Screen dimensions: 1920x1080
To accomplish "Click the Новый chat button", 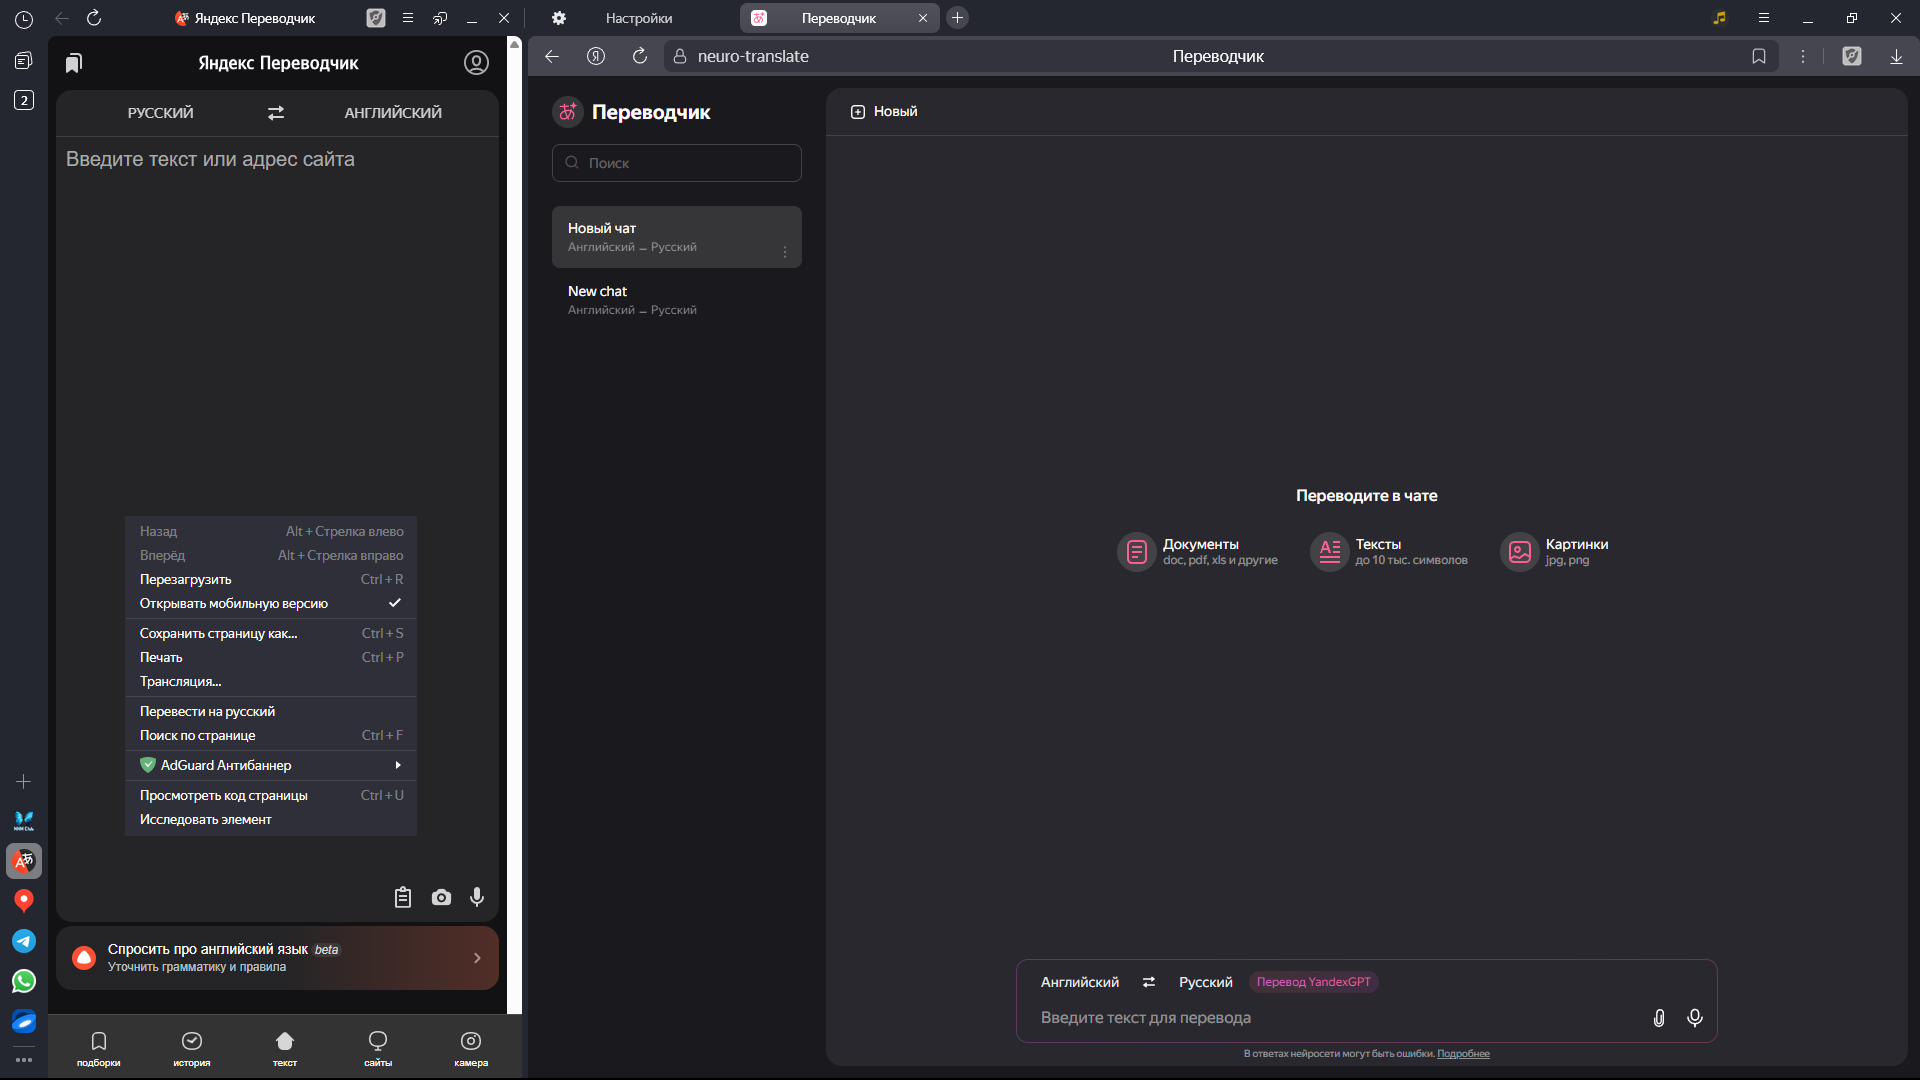I will pos(884,111).
